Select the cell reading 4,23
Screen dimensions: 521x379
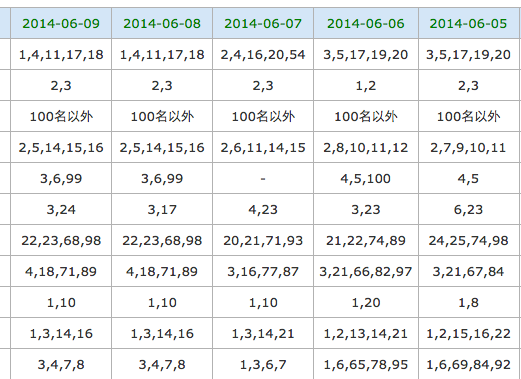[263, 209]
